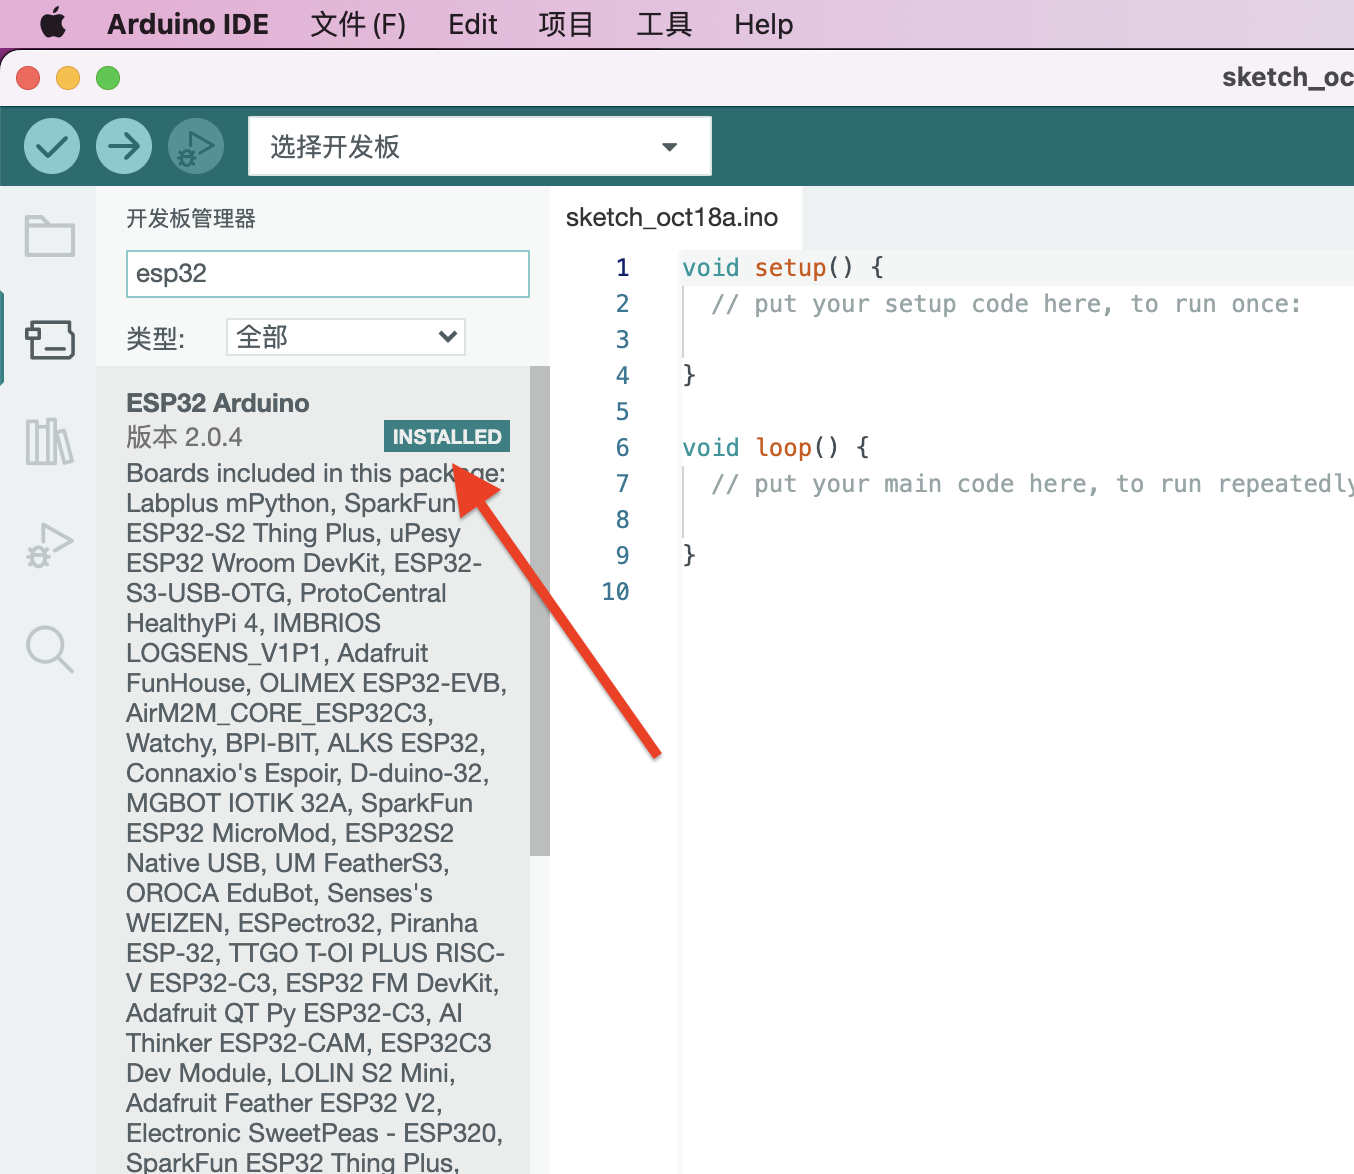Click the red close window button
The image size is (1354, 1174).
(x=28, y=78)
